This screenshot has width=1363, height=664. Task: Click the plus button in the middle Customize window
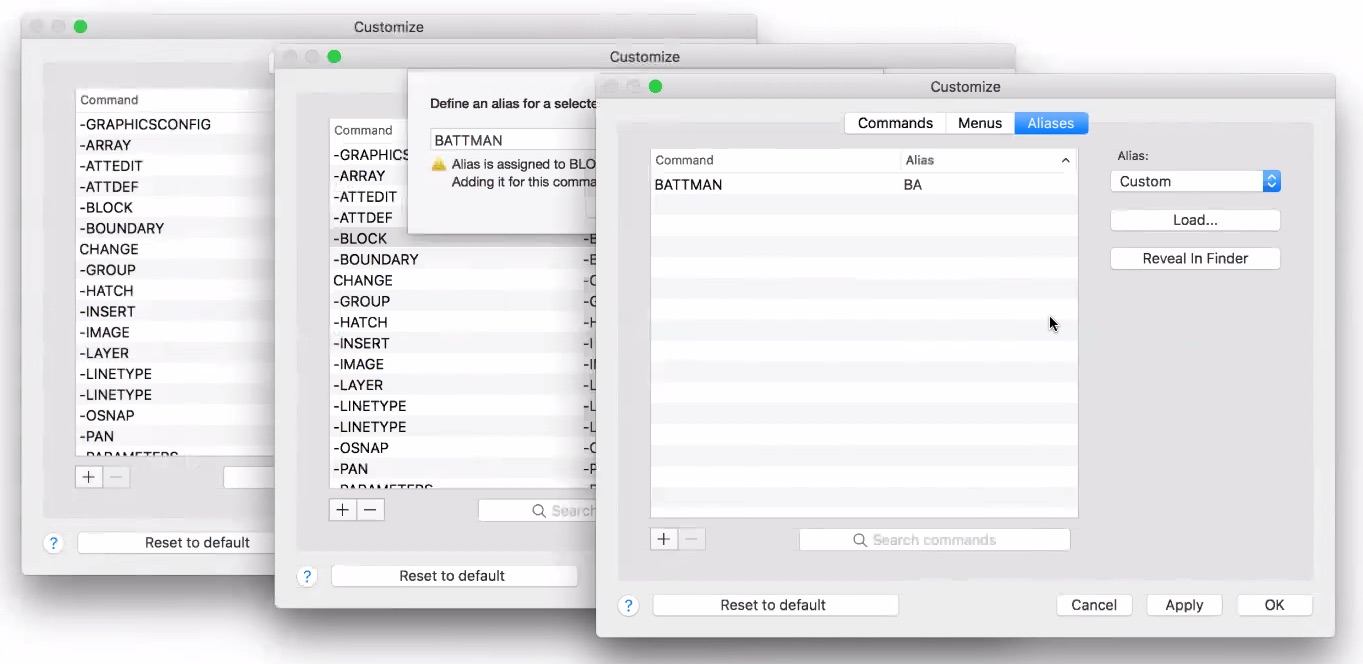[x=343, y=510]
